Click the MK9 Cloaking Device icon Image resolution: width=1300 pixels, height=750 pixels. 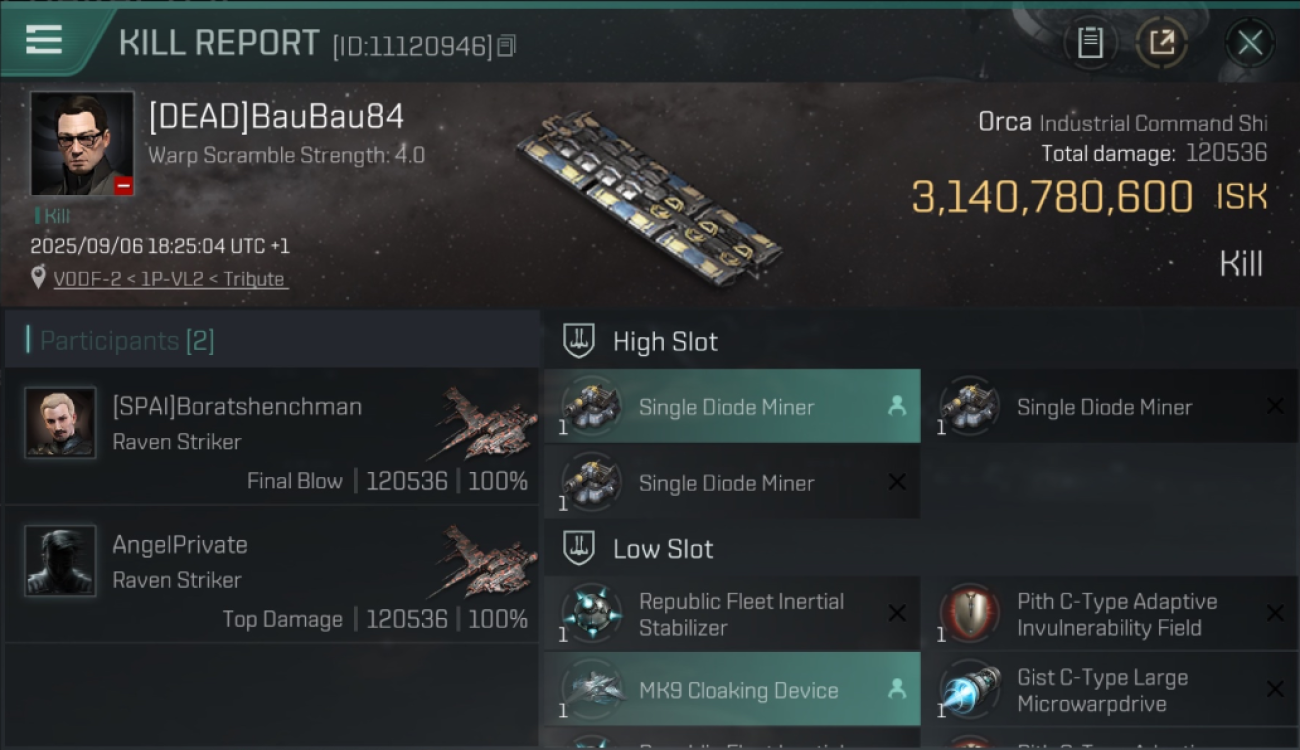click(592, 690)
